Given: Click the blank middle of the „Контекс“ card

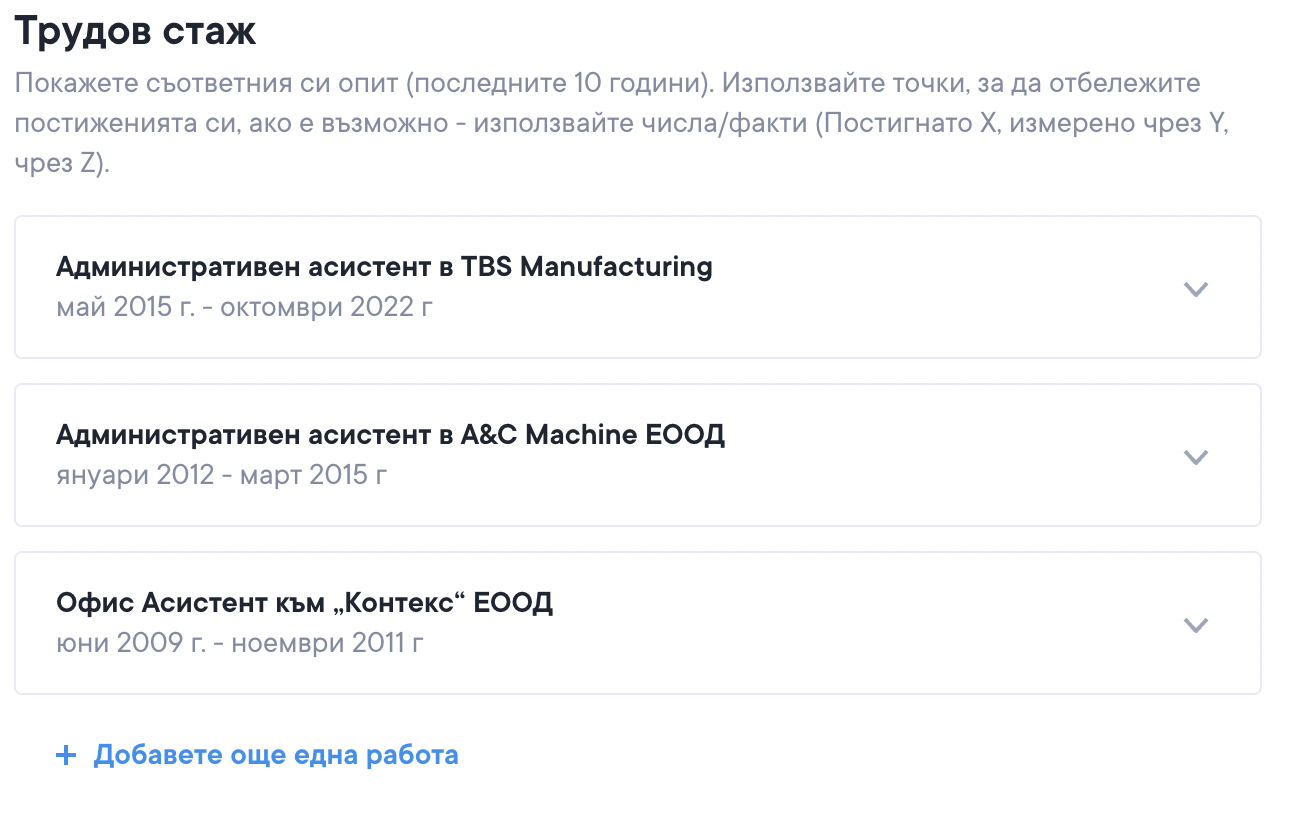Looking at the screenshot, I should tap(850, 624).
